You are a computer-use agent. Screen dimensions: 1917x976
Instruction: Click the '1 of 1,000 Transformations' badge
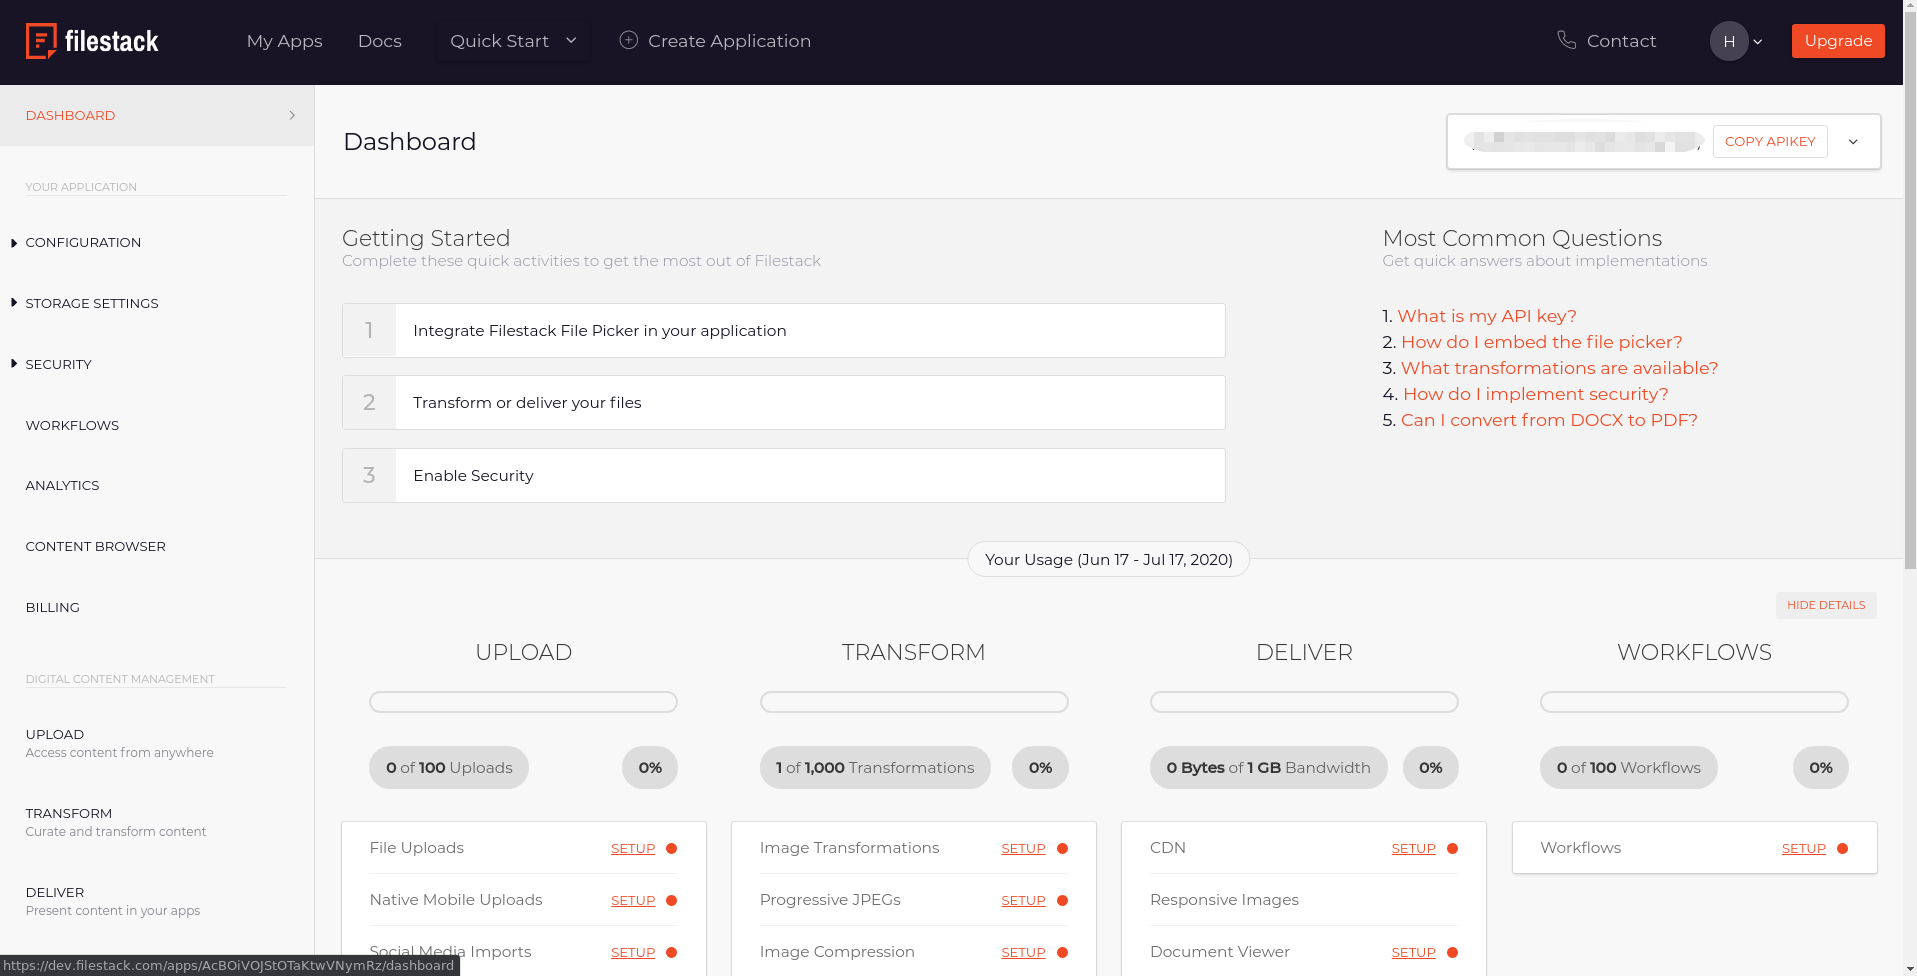pos(875,768)
